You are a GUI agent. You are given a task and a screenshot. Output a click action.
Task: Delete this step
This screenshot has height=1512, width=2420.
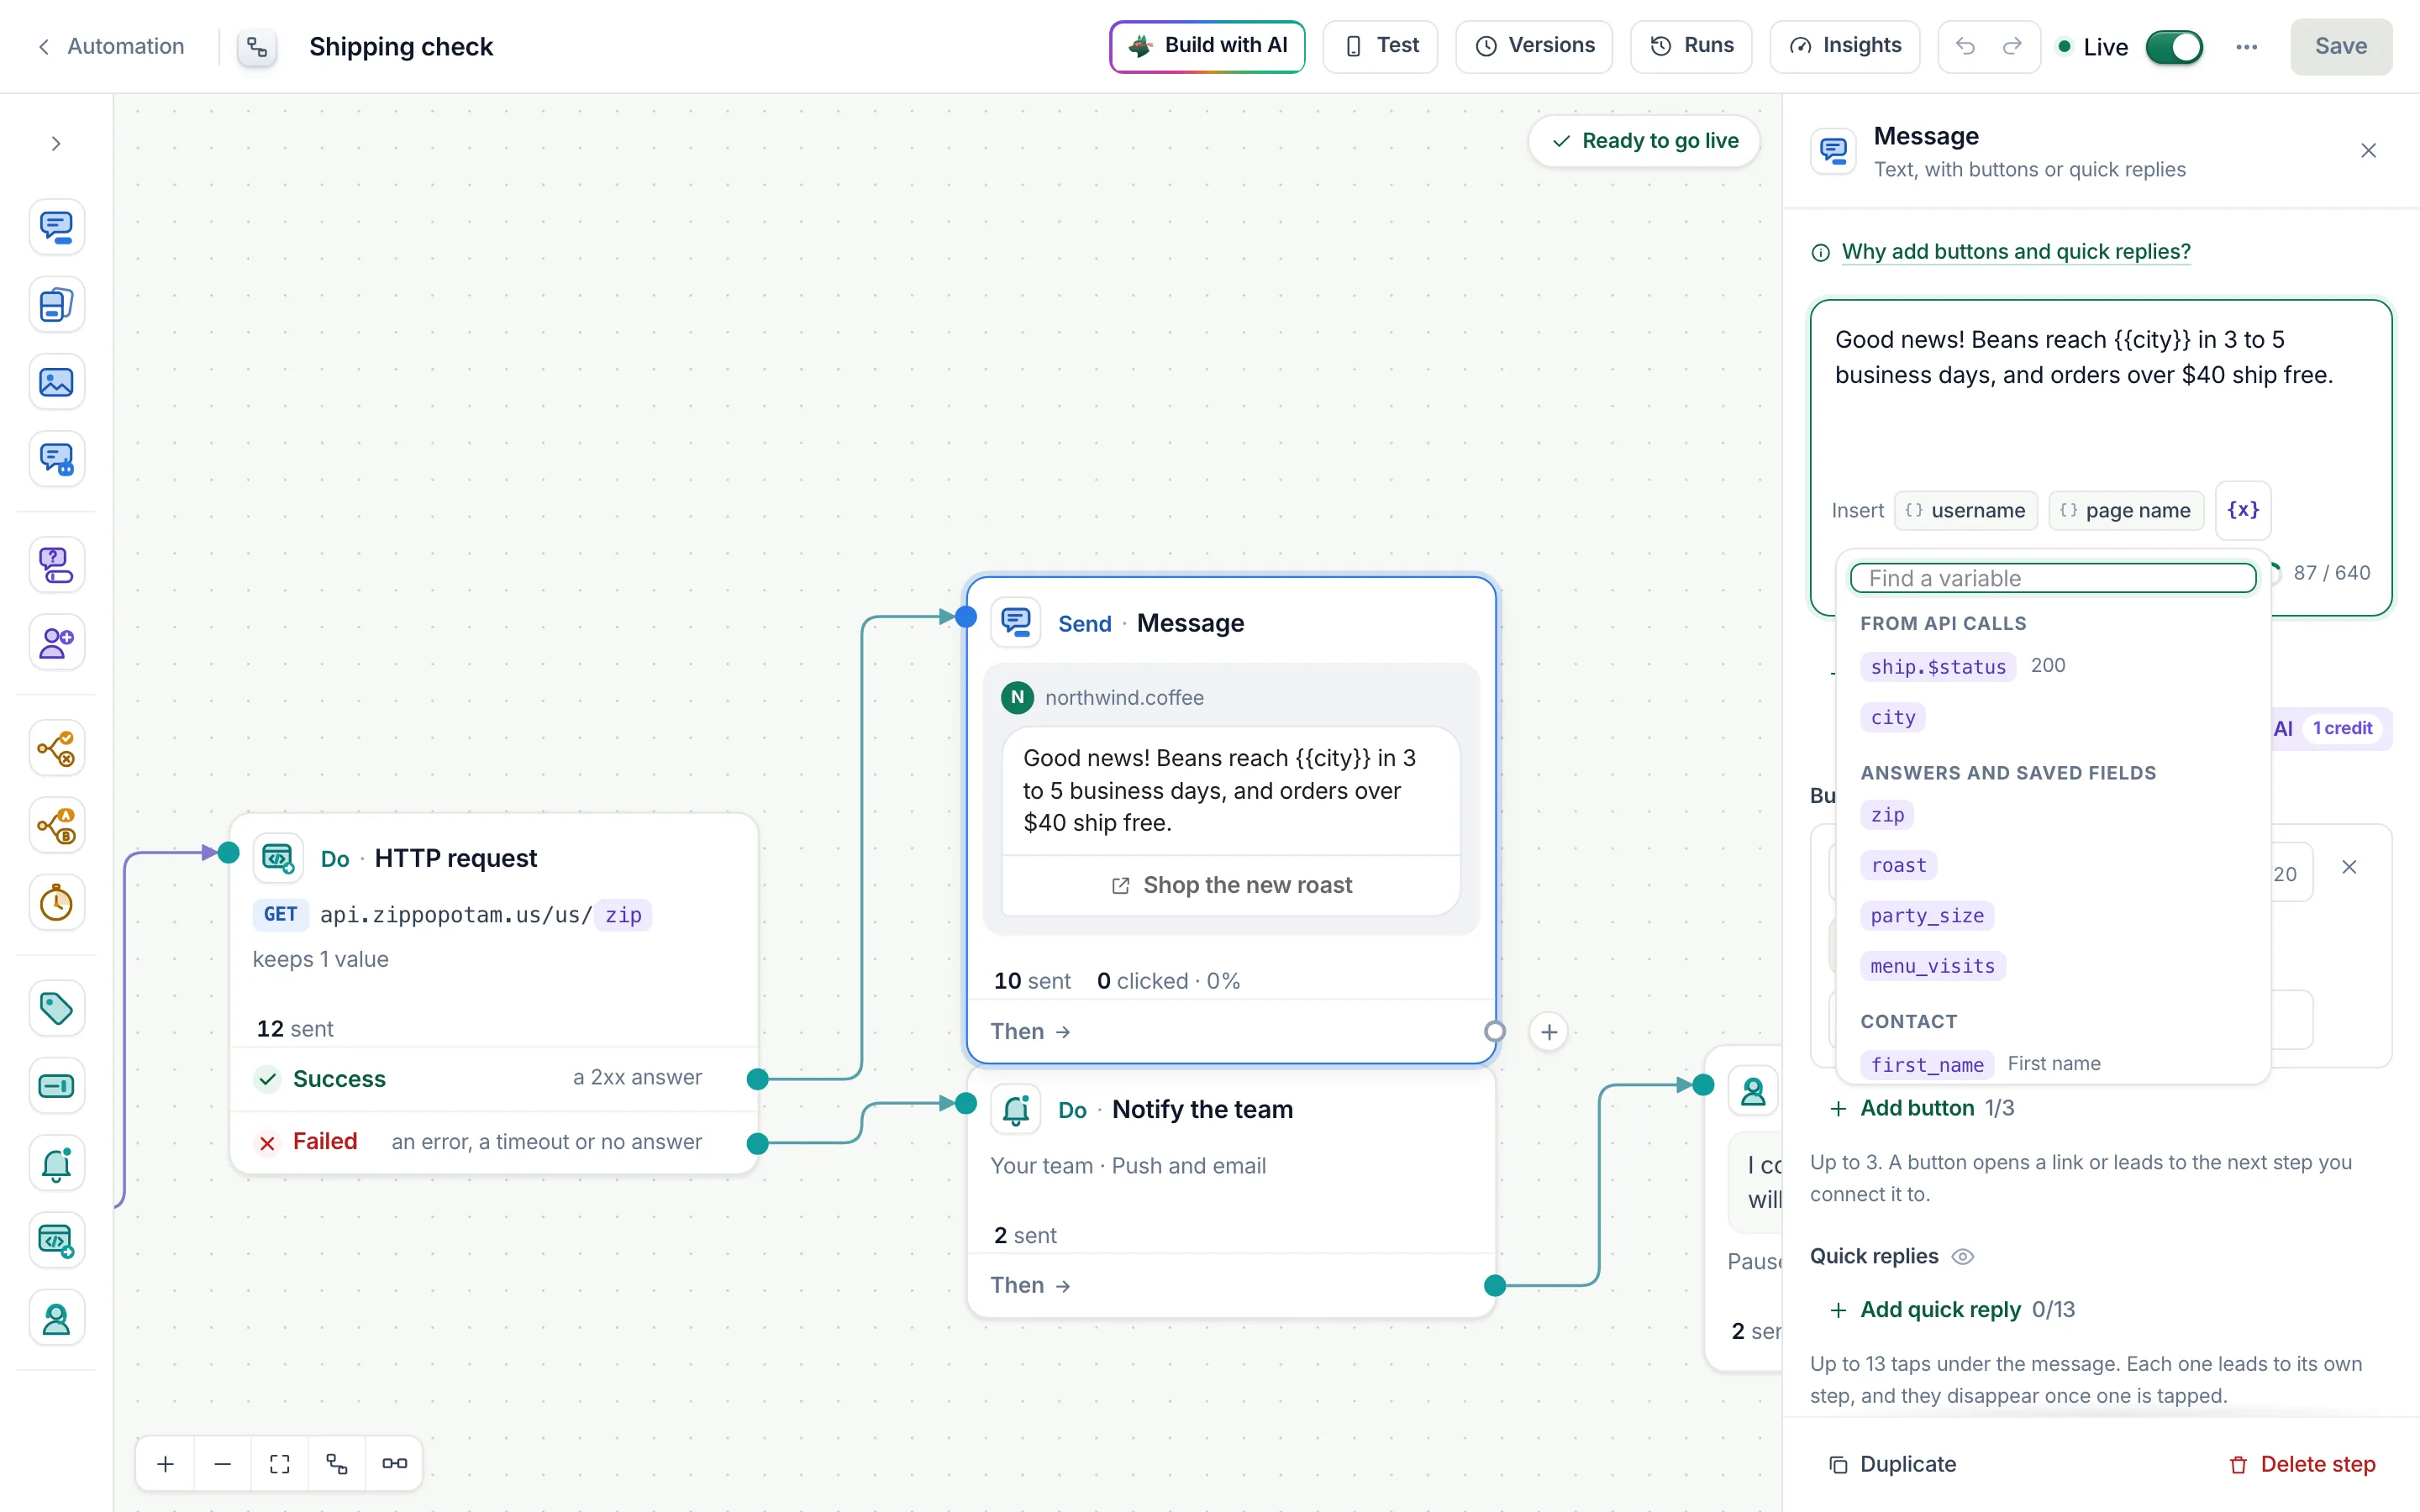pyautogui.click(x=2303, y=1464)
